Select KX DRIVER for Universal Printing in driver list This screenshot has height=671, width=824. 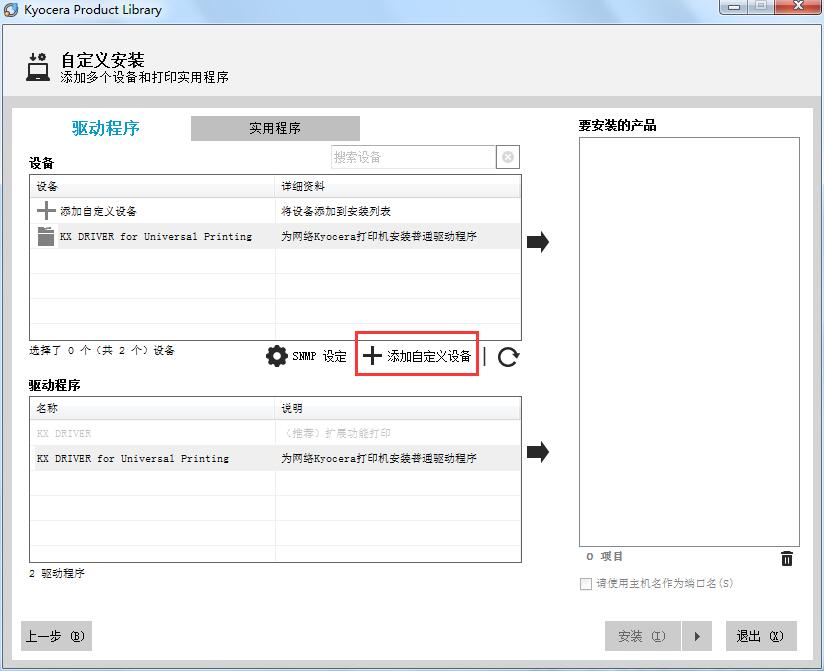(133, 458)
